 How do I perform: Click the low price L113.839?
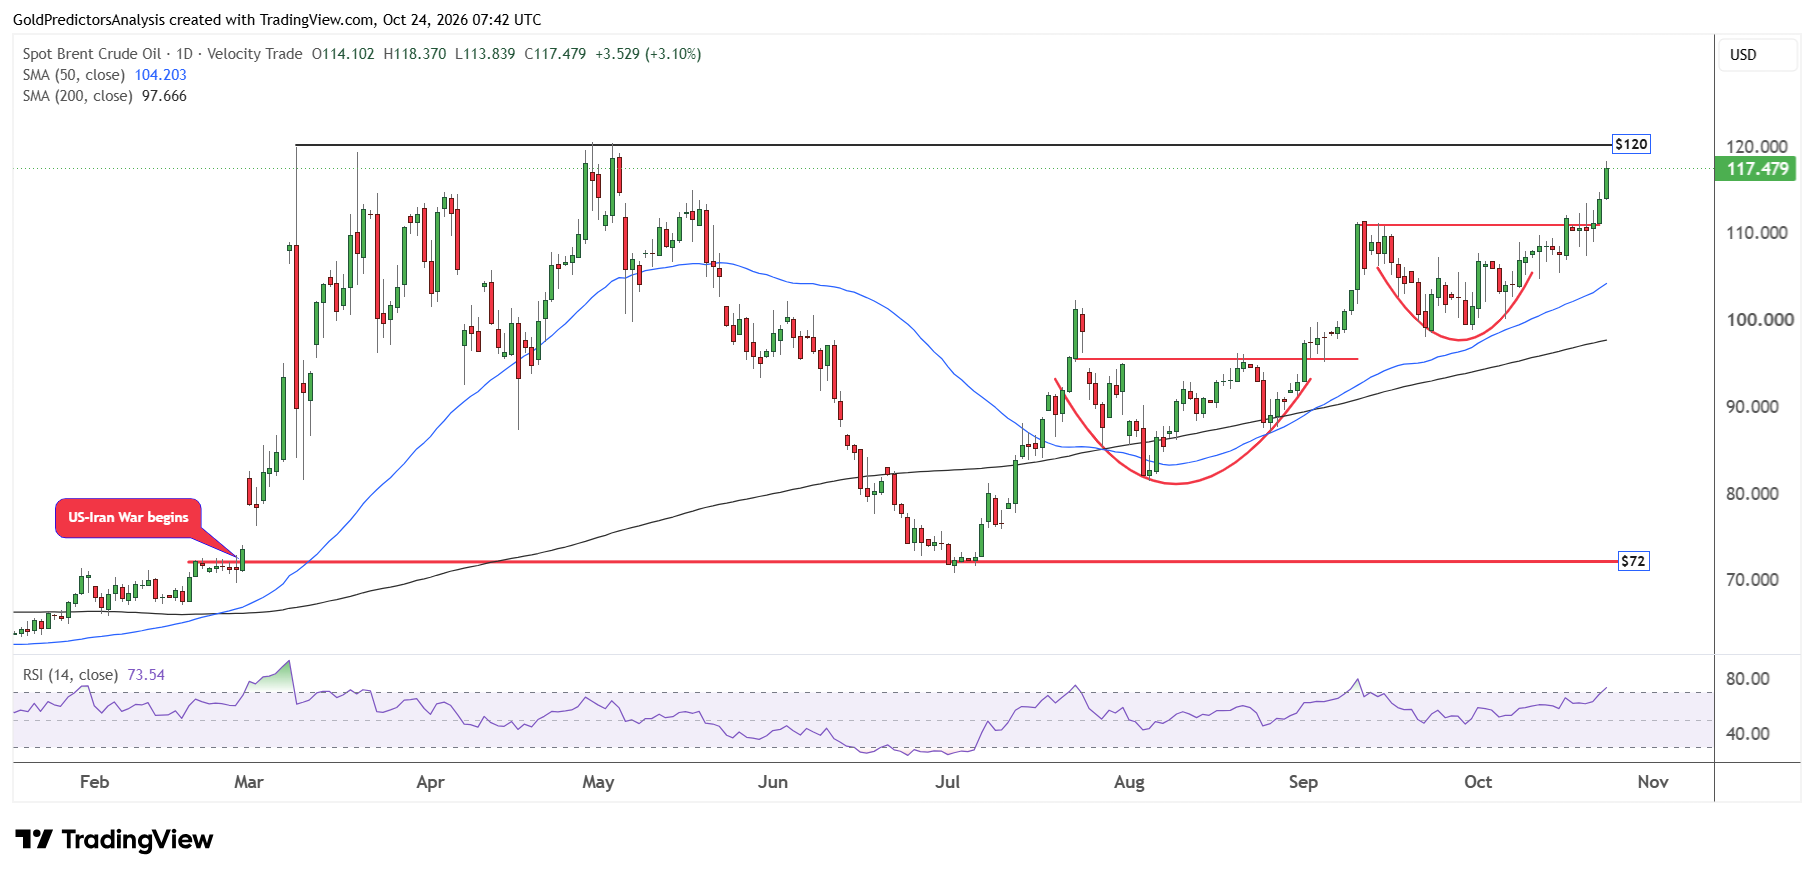[x=485, y=54]
